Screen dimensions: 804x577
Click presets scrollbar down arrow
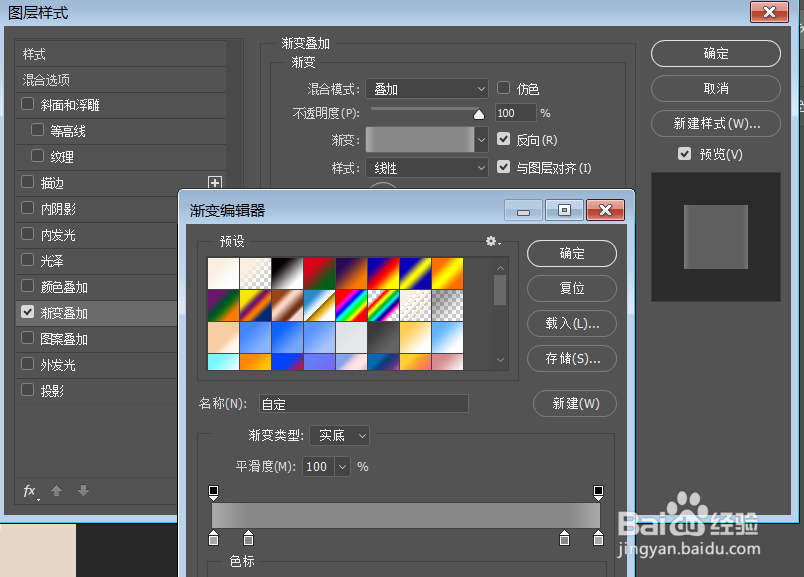500,360
